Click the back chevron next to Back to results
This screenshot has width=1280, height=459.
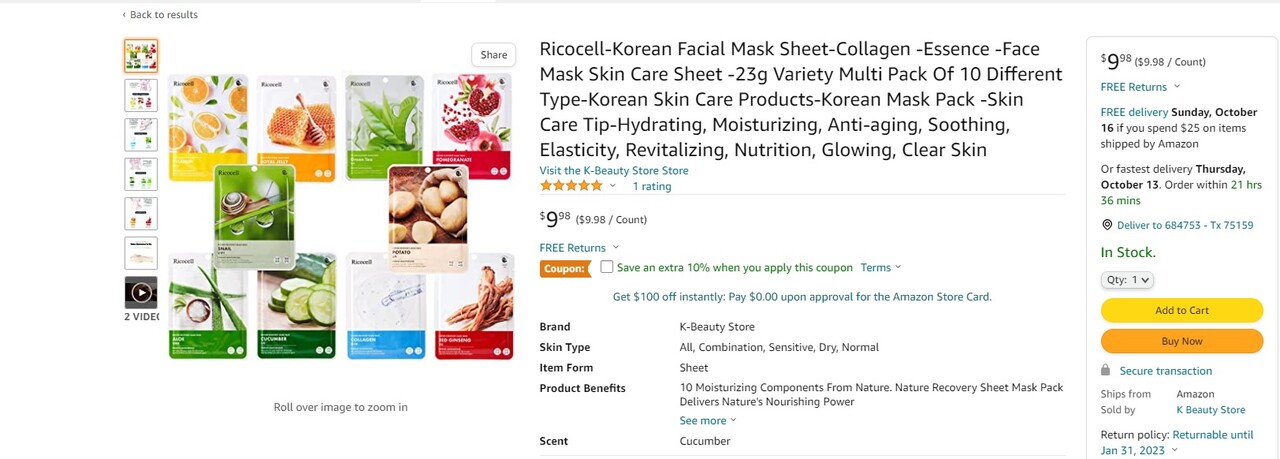124,15
